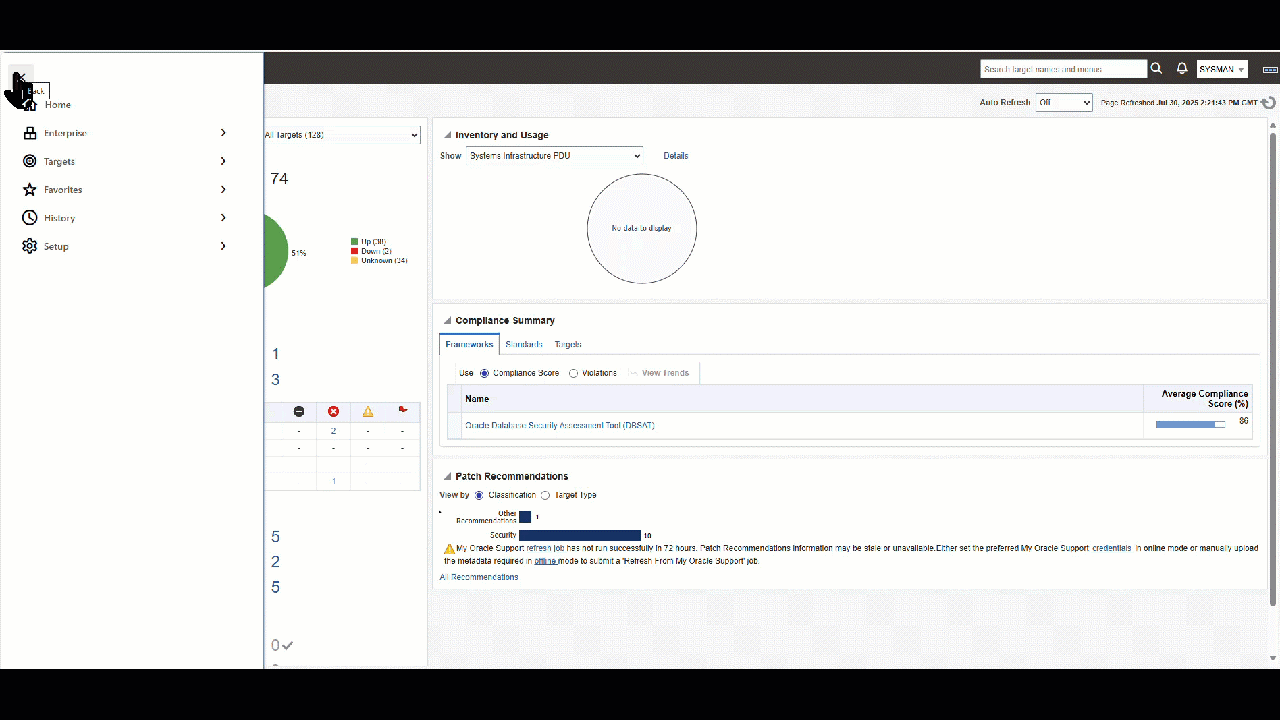
Task: Click the red Down legend swatch
Action: click(x=355, y=251)
